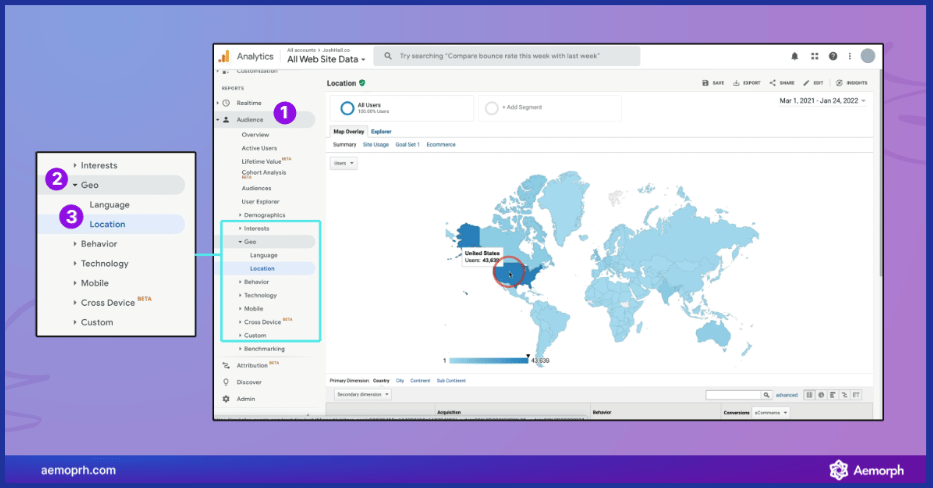933x488 pixels.
Task: Open the INSIGHTS panel icon
Action: point(839,83)
